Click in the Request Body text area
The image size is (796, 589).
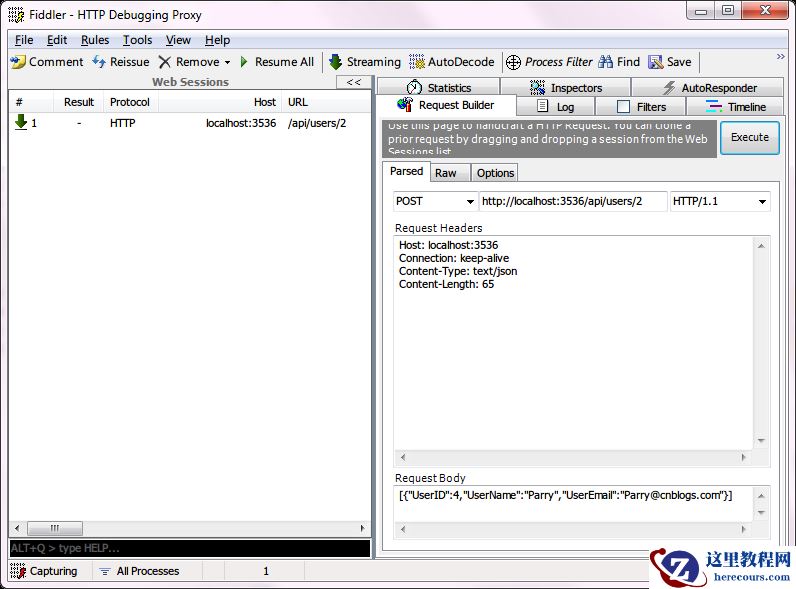click(x=574, y=503)
